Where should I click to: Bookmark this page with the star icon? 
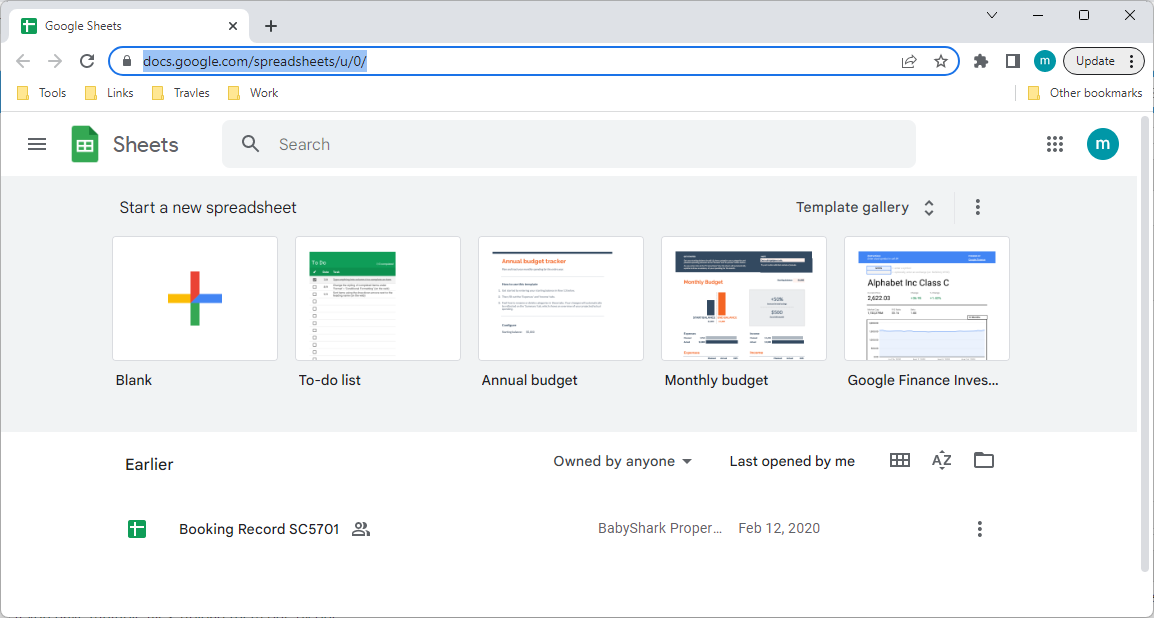[941, 61]
